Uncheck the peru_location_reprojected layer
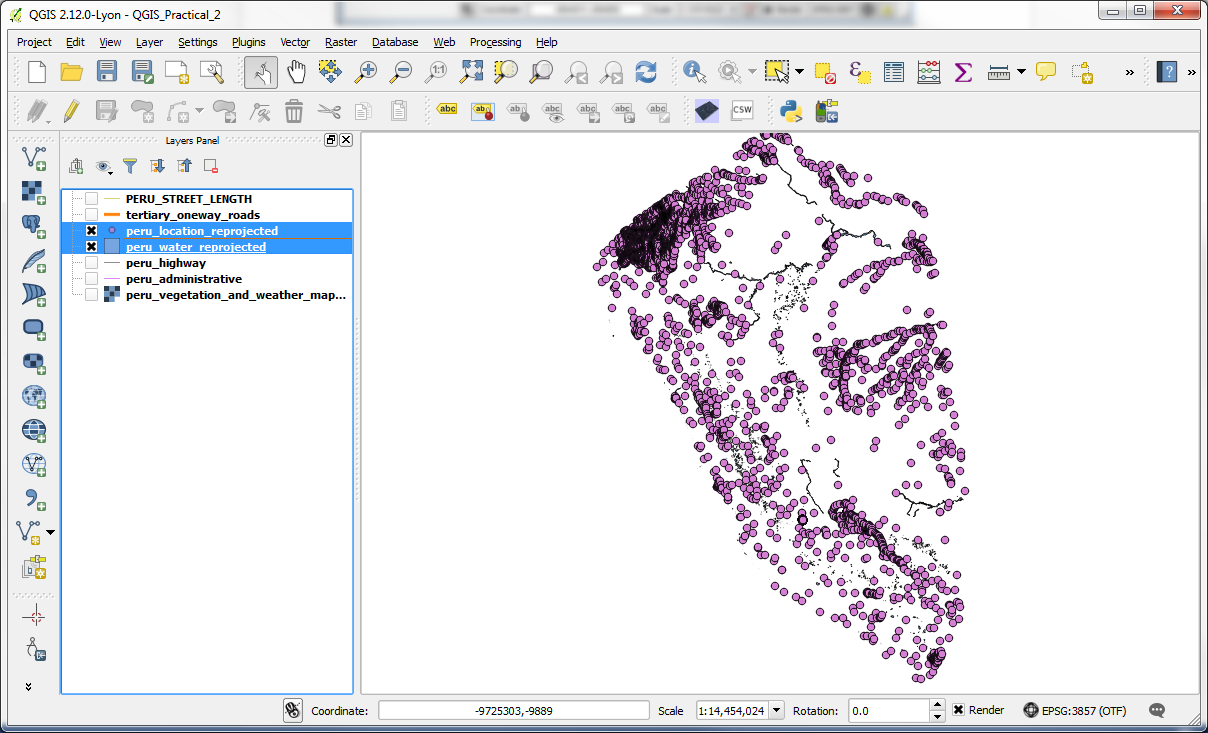This screenshot has height=733, width=1208. pyautogui.click(x=91, y=231)
